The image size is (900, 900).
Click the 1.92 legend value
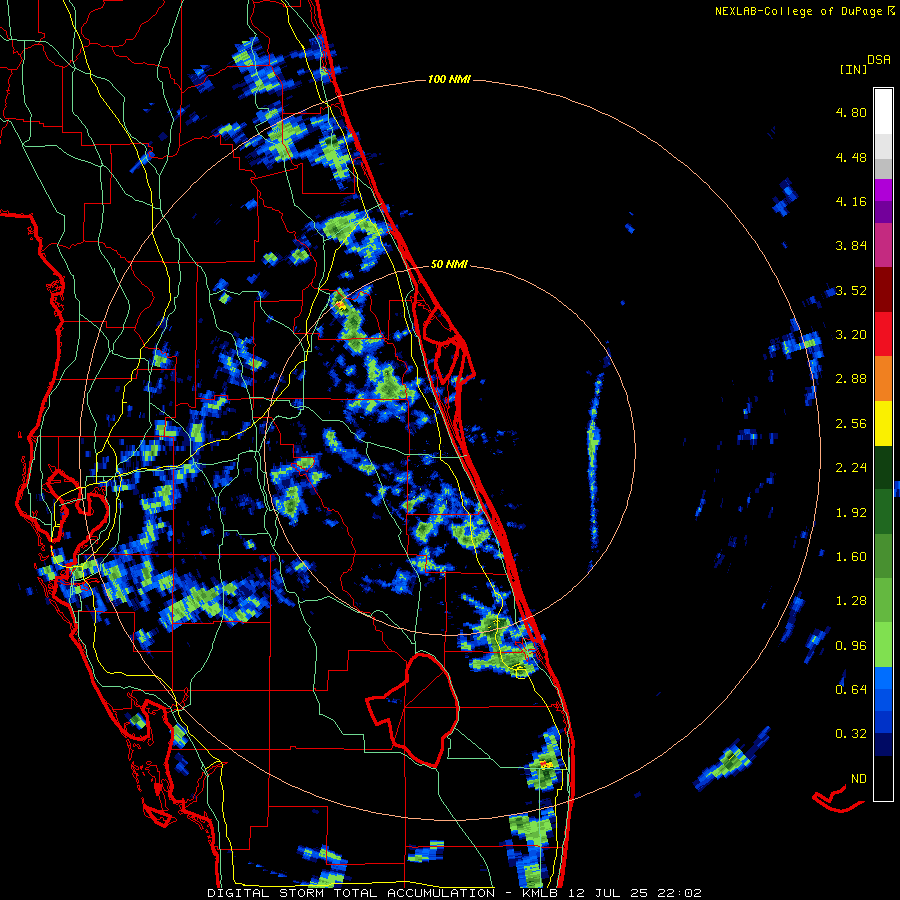(x=851, y=513)
